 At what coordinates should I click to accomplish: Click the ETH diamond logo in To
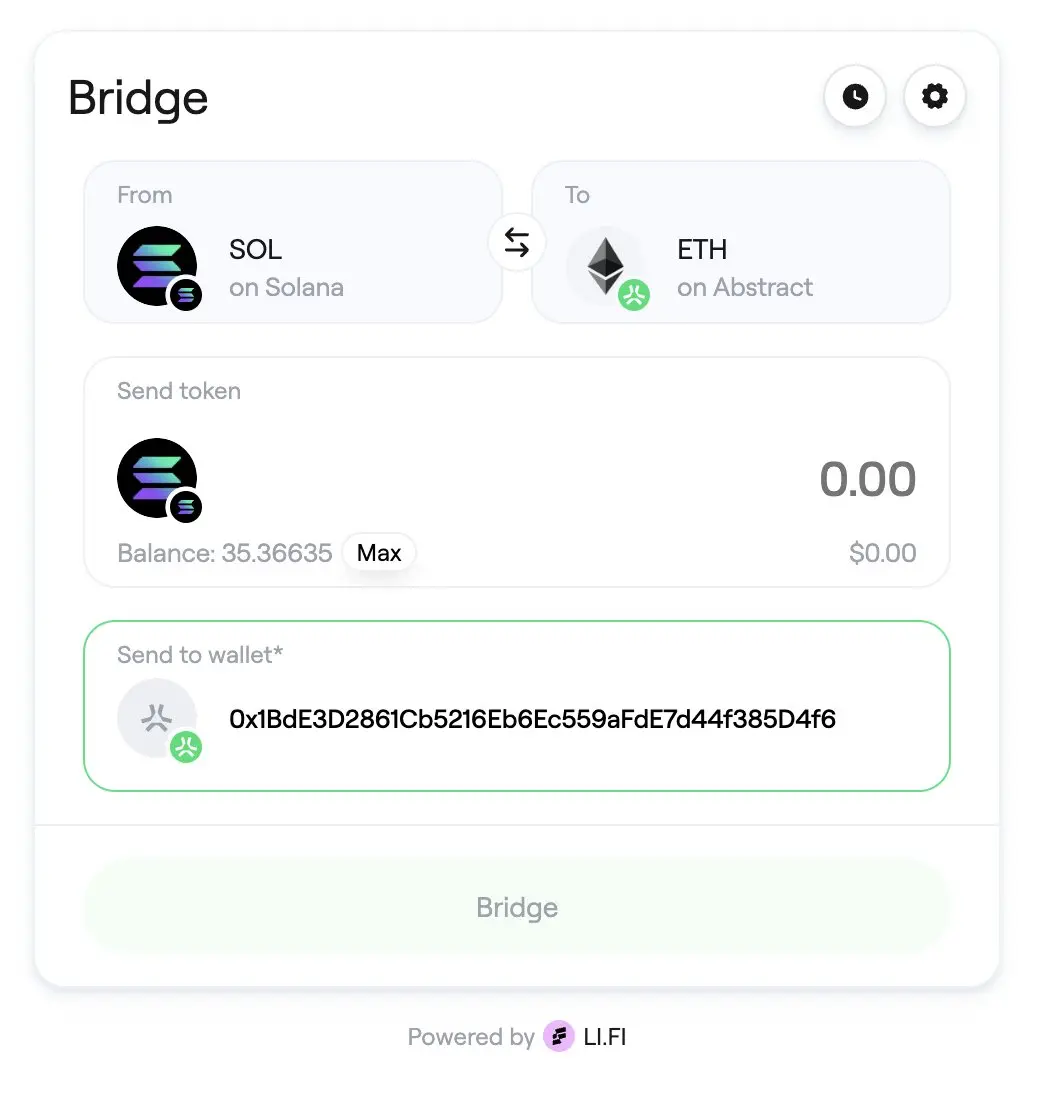tap(605, 266)
